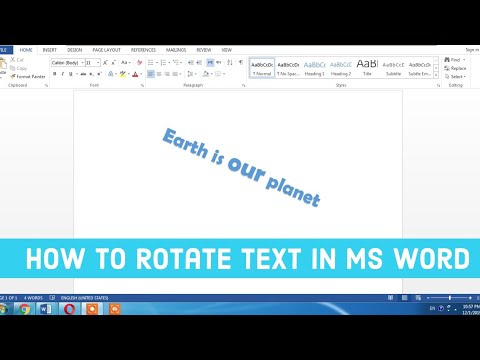
Task: Click the Grow Font icon
Action: point(105,62)
